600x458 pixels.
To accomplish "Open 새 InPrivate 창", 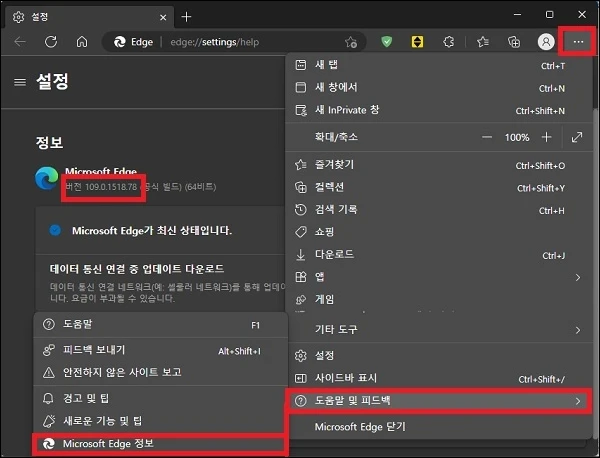I will click(439, 110).
